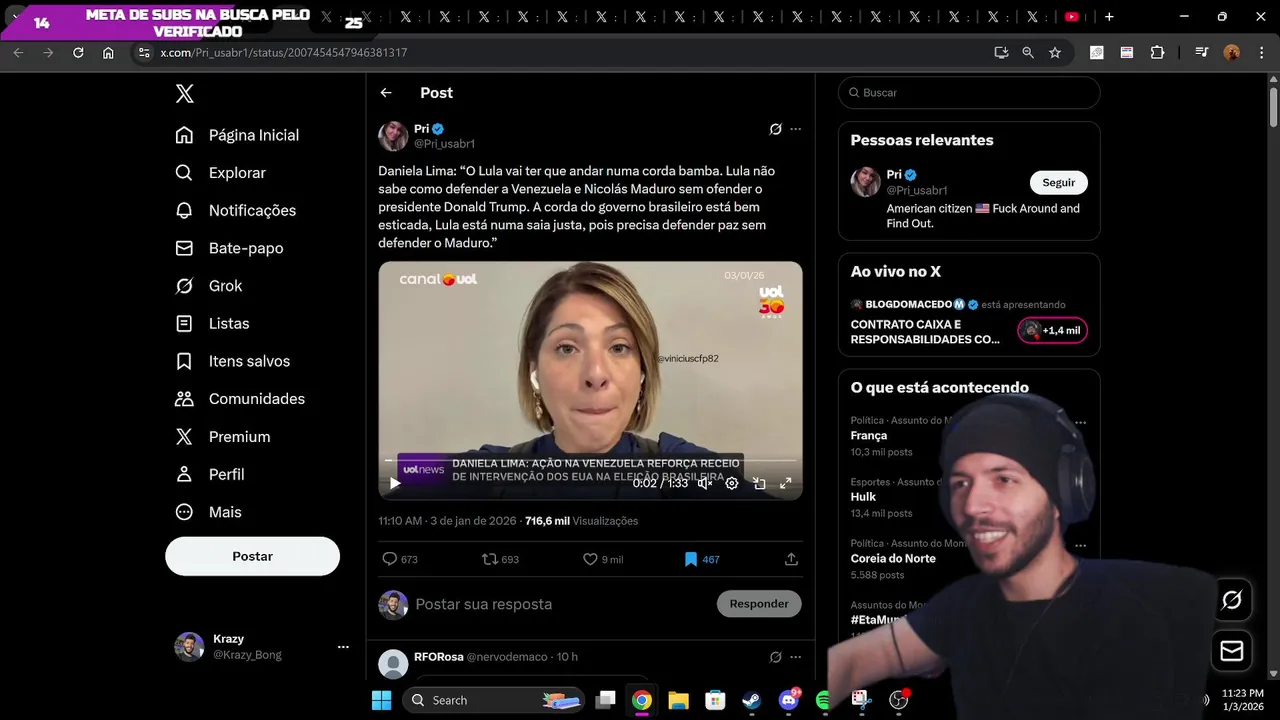
Task: Open Premium in the sidebar
Action: click(x=222, y=437)
